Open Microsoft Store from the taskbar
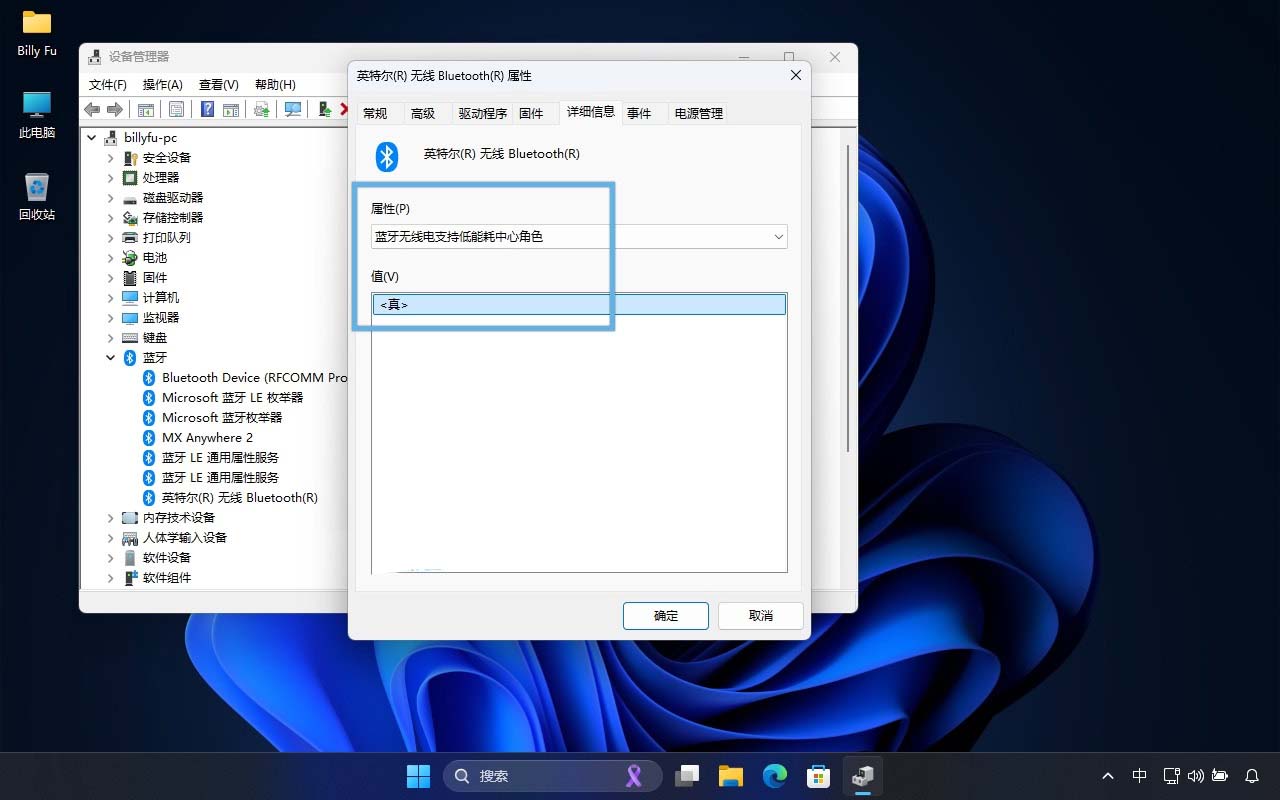The width and height of the screenshot is (1280, 800). pos(819,776)
